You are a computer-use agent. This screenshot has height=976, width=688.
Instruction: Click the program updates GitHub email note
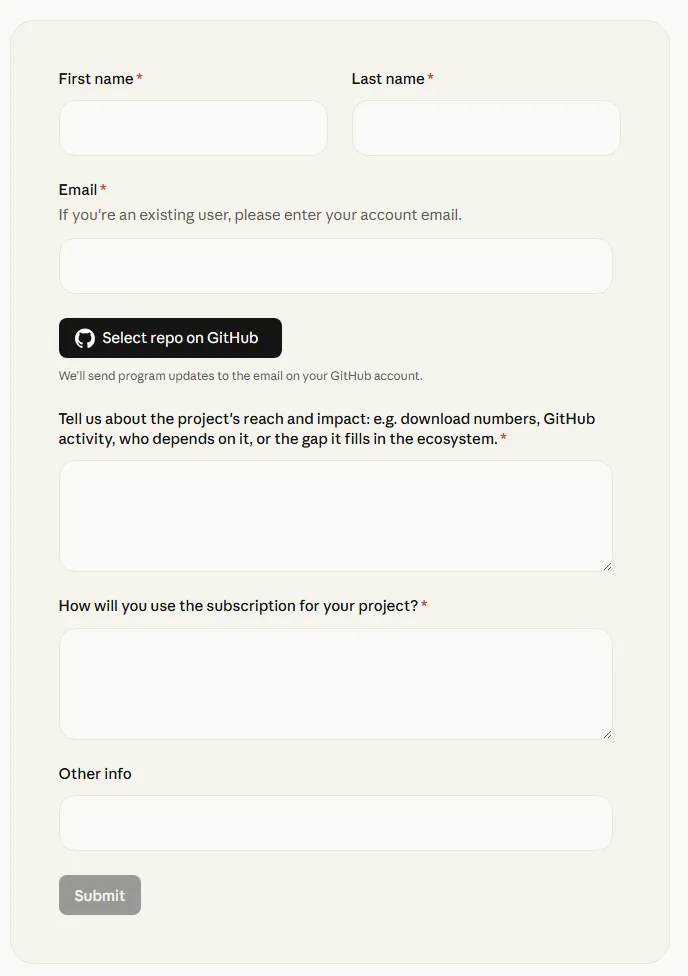point(240,376)
